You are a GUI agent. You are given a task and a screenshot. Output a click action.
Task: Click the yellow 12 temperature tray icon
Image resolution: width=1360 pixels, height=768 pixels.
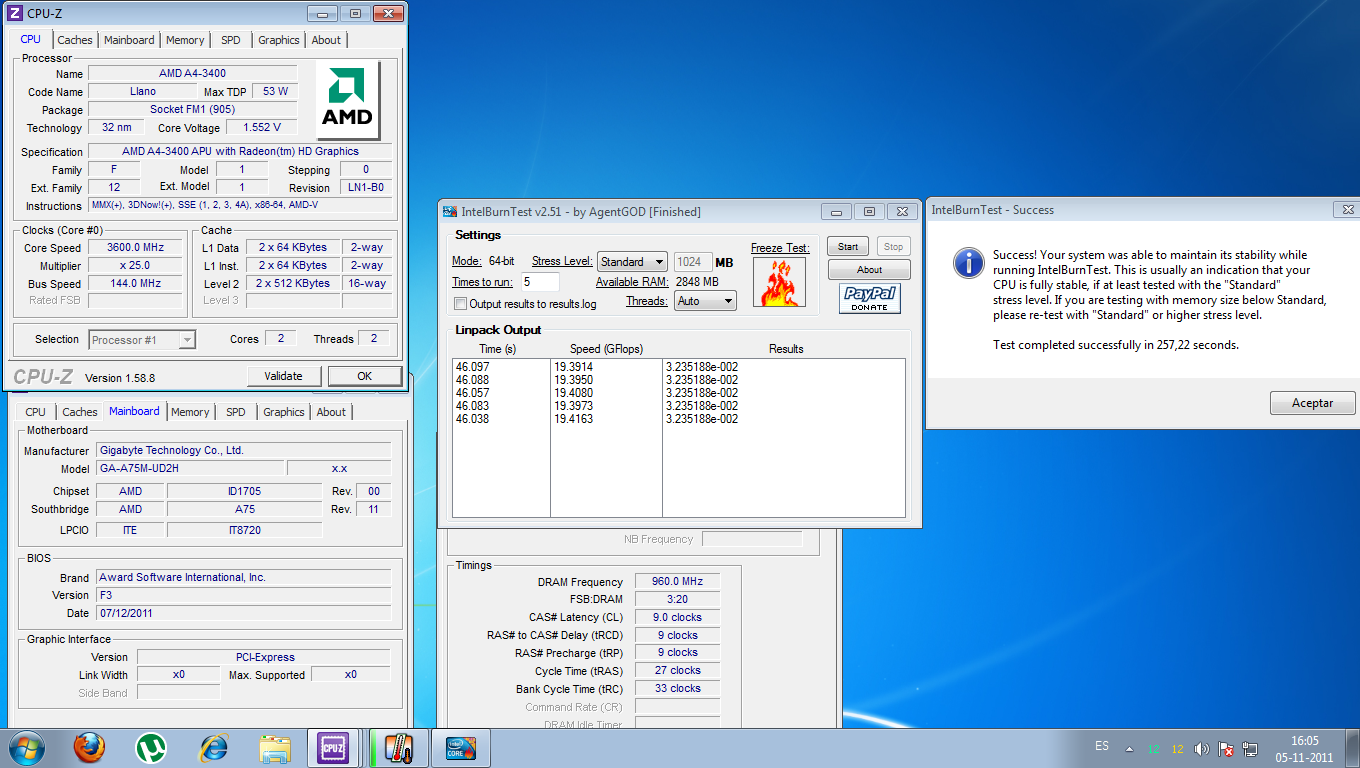click(1177, 749)
